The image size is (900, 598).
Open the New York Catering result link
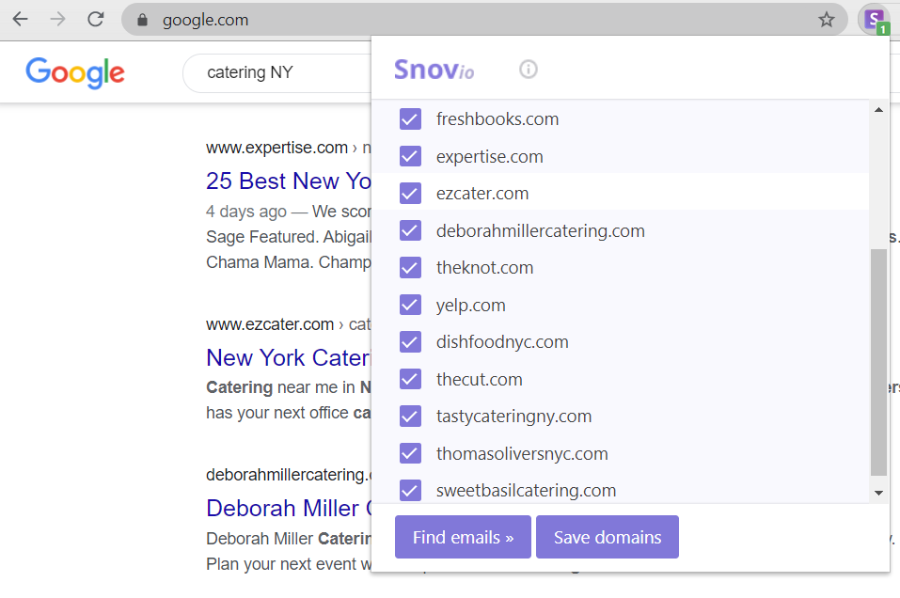289,358
